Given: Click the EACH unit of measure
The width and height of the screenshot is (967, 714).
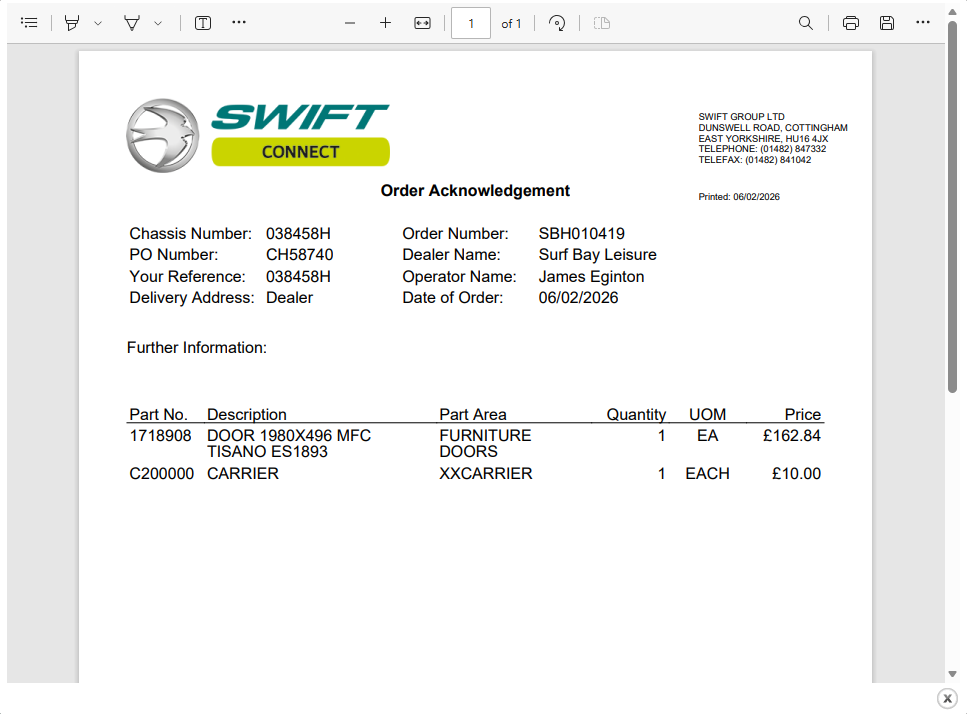Looking at the screenshot, I should point(707,474).
